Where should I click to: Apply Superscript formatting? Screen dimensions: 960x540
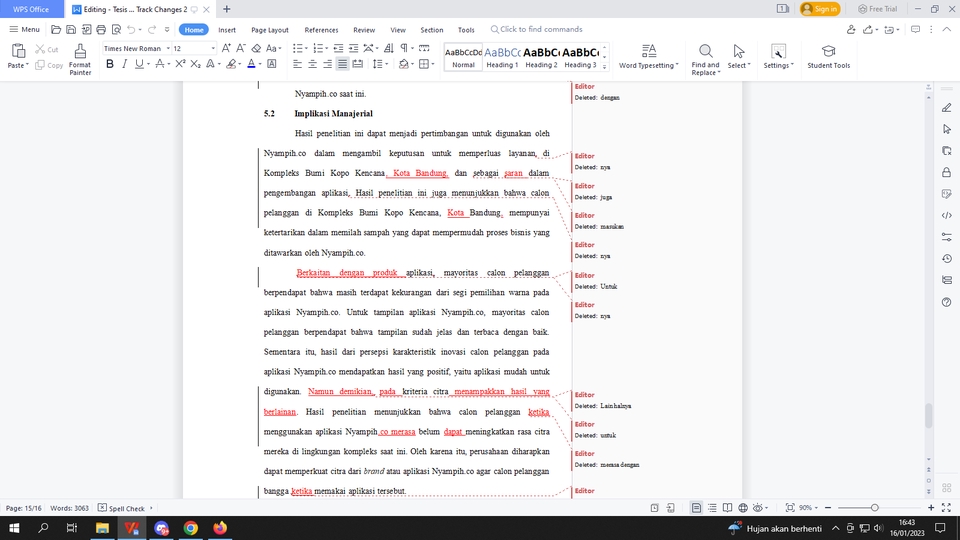click(x=180, y=64)
